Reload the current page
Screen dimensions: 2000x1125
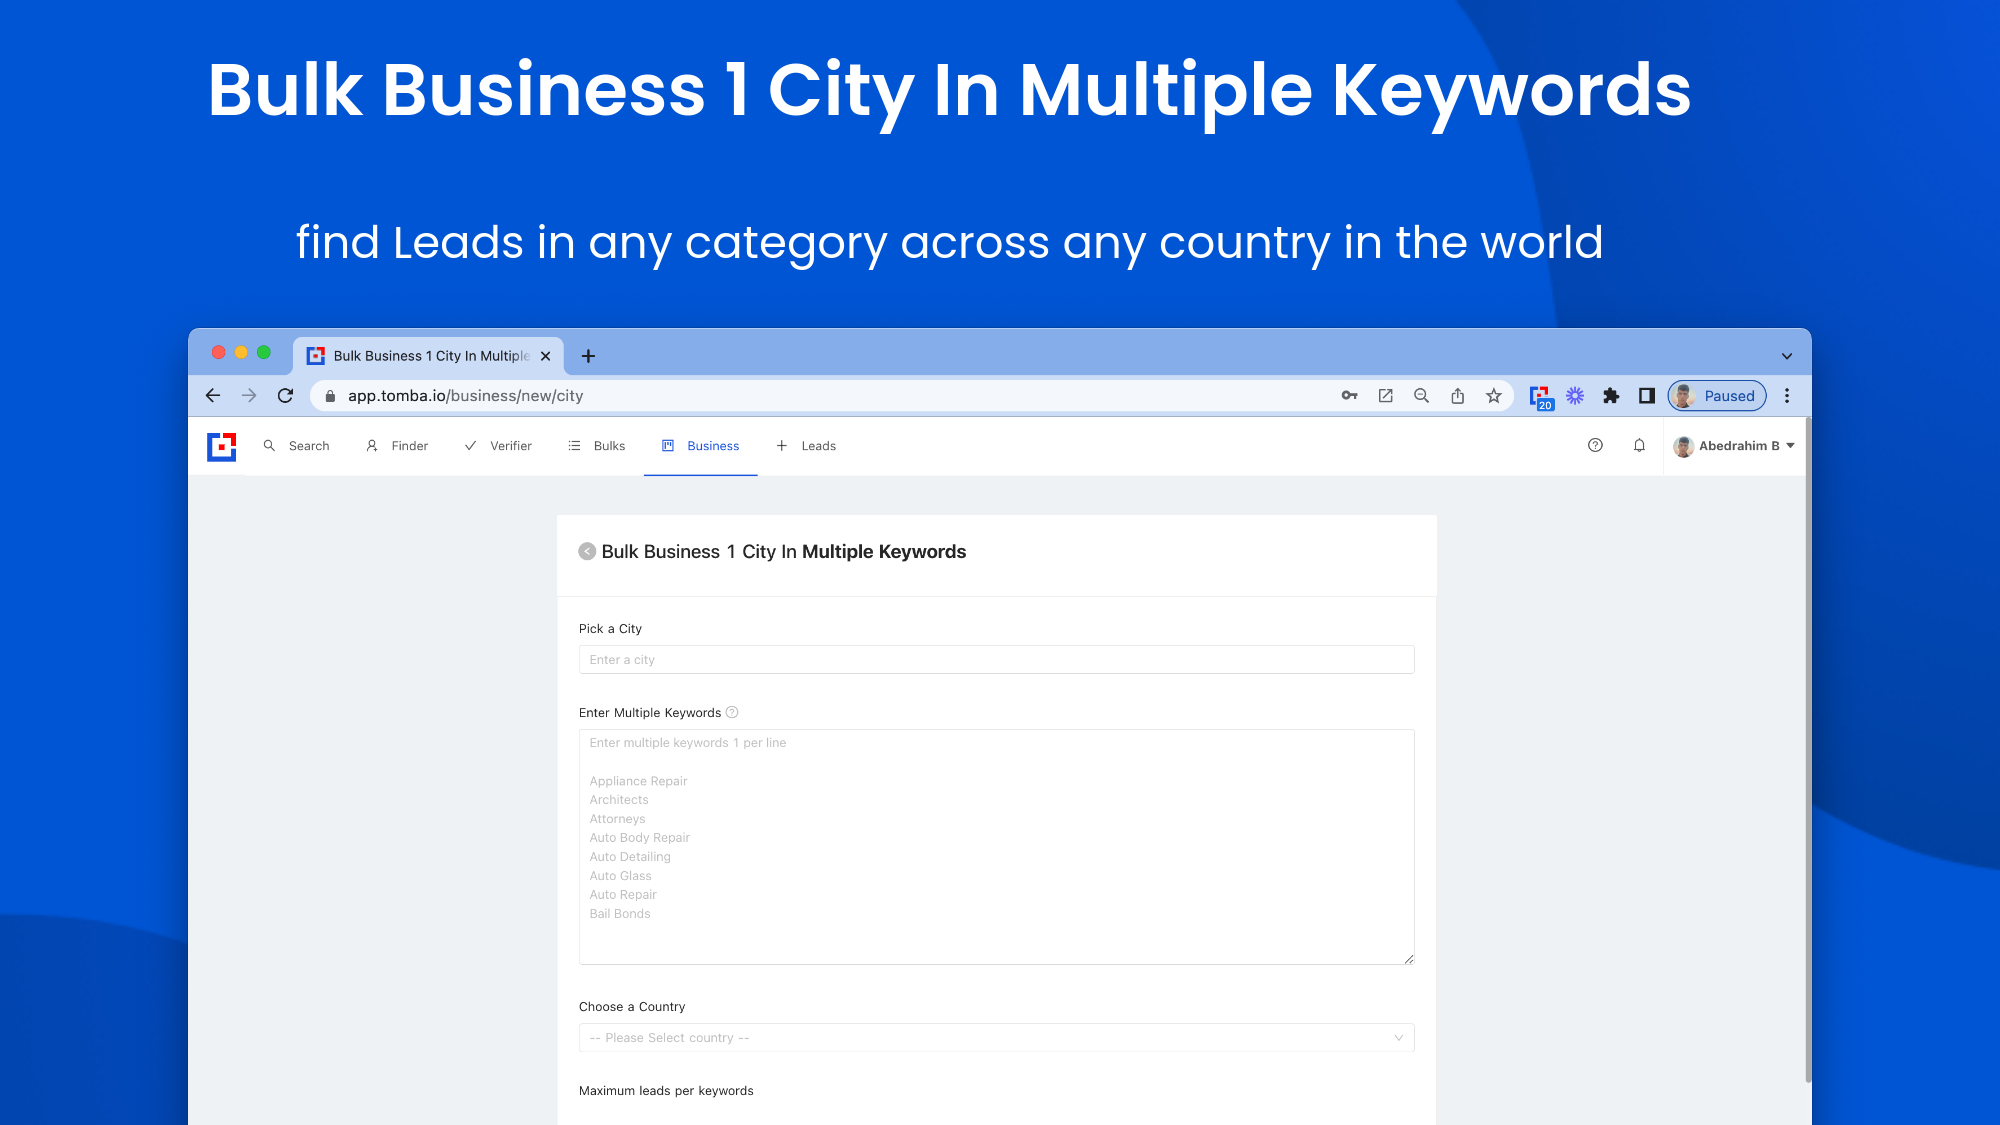click(x=285, y=396)
